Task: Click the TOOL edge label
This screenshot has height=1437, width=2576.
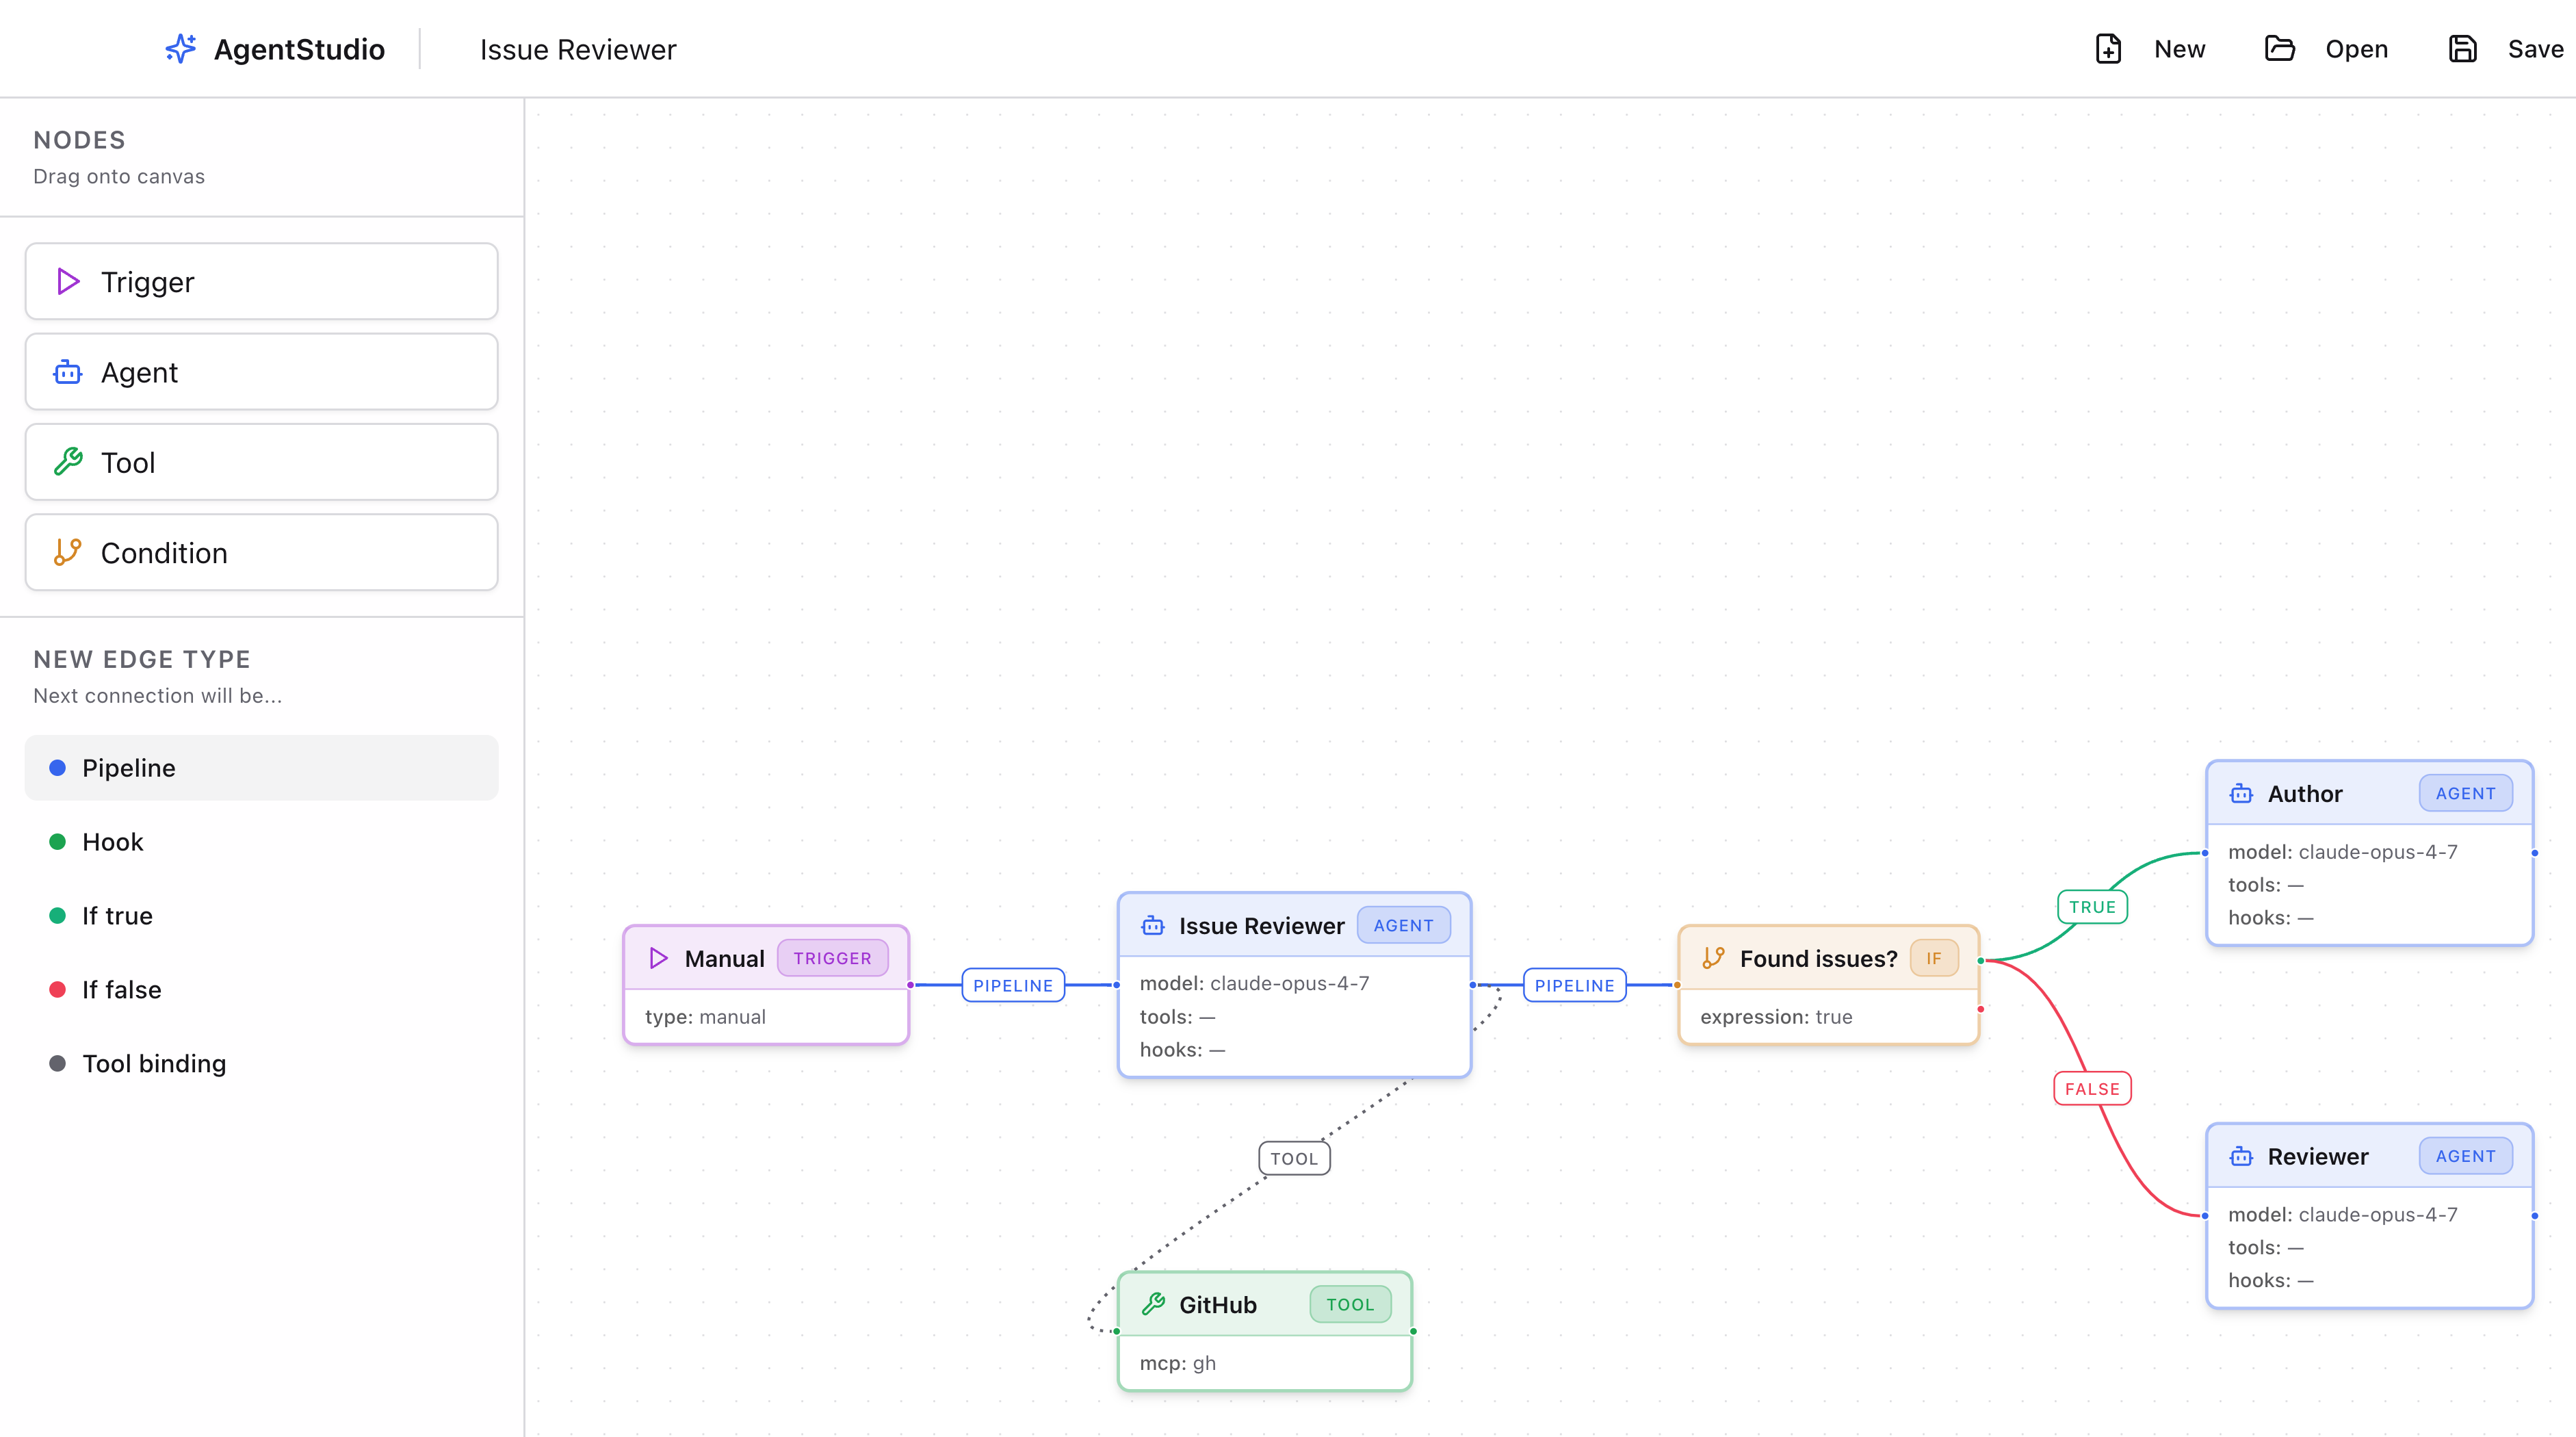Action: [1294, 1159]
